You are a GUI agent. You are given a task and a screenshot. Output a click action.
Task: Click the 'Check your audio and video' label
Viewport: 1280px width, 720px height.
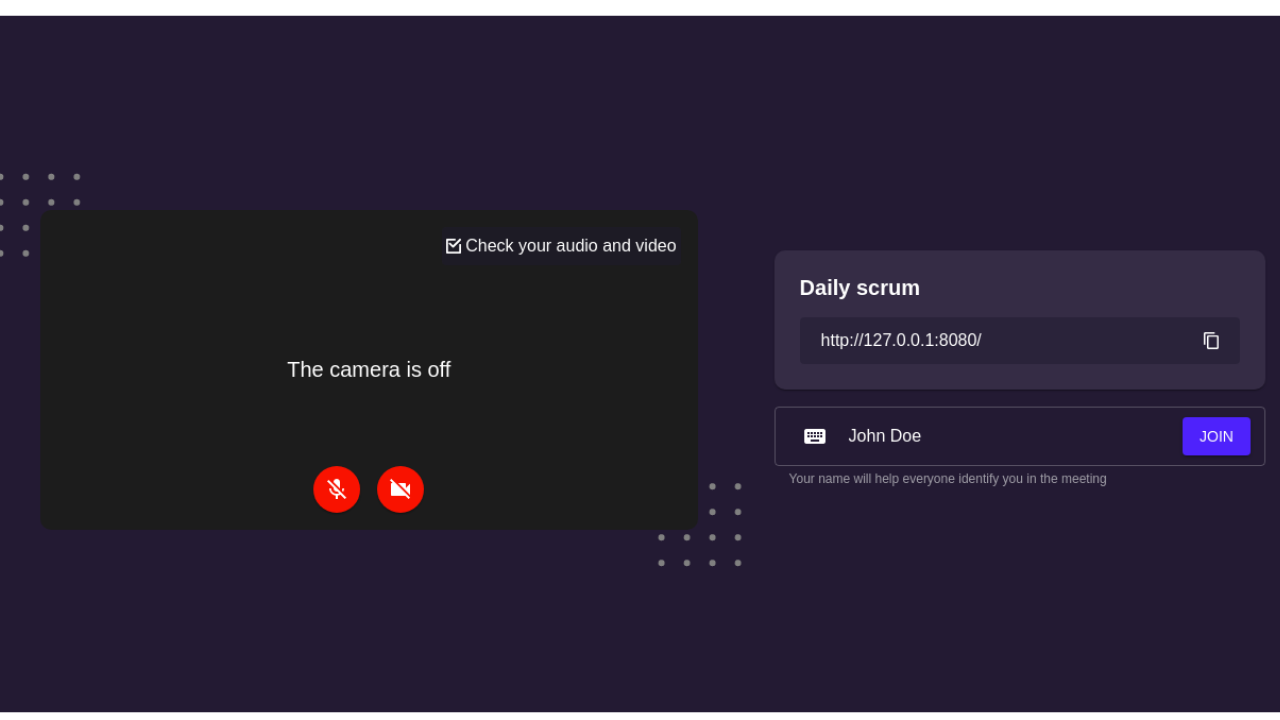click(x=571, y=246)
